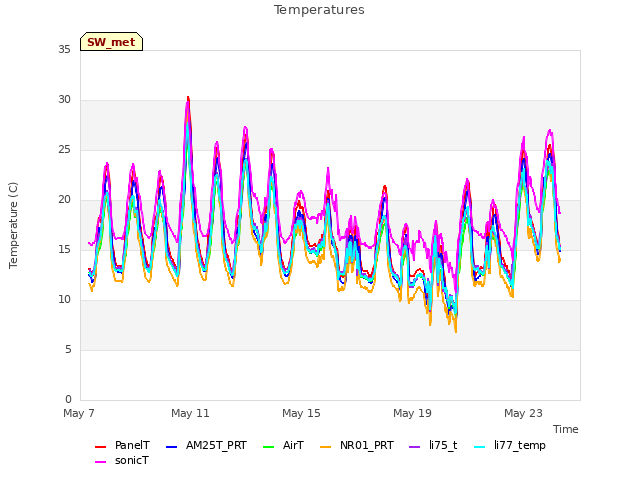Click the purple li75_t legend color marker
Screen dimensions: 640x480
click(415, 447)
